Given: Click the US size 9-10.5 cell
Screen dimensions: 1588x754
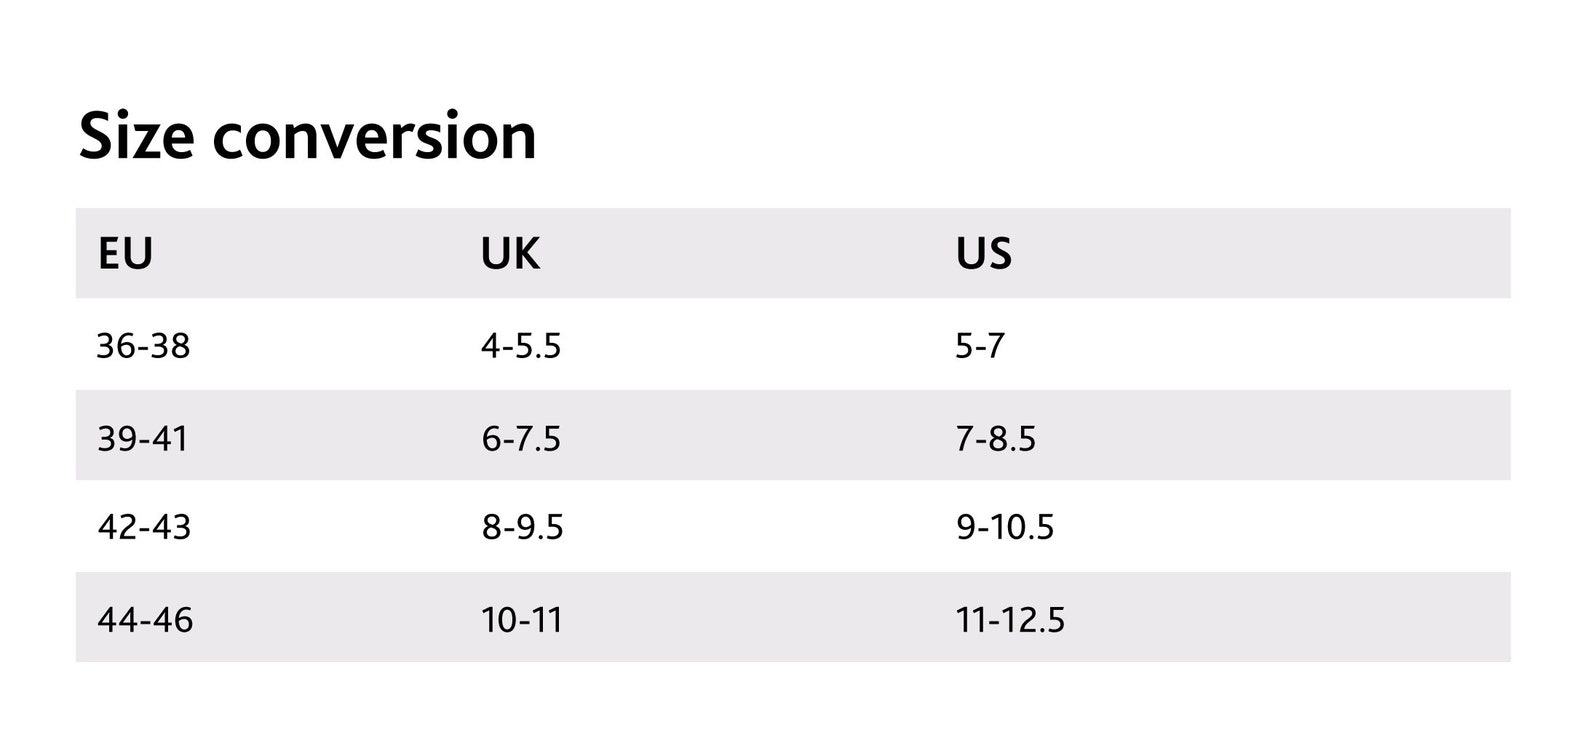Looking at the screenshot, I should point(1005,527).
